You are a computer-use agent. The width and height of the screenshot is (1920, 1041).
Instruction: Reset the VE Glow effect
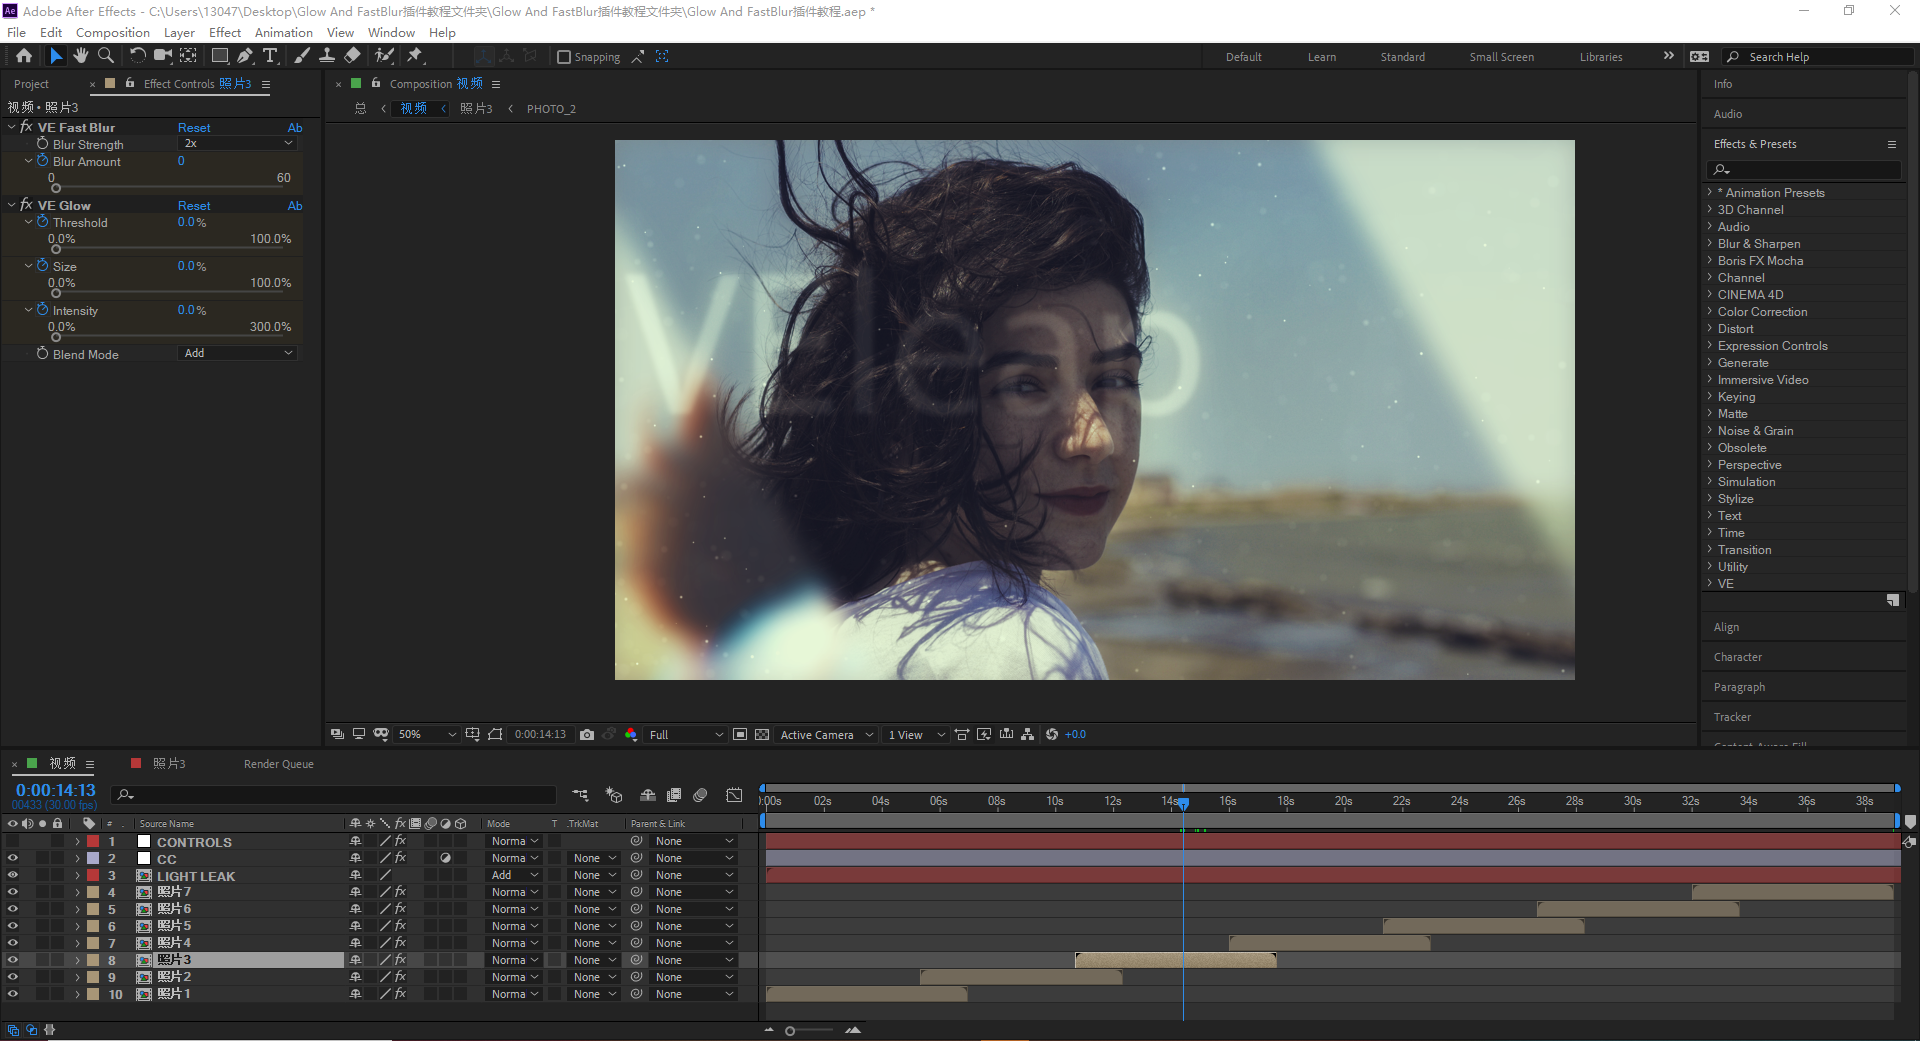(x=194, y=206)
